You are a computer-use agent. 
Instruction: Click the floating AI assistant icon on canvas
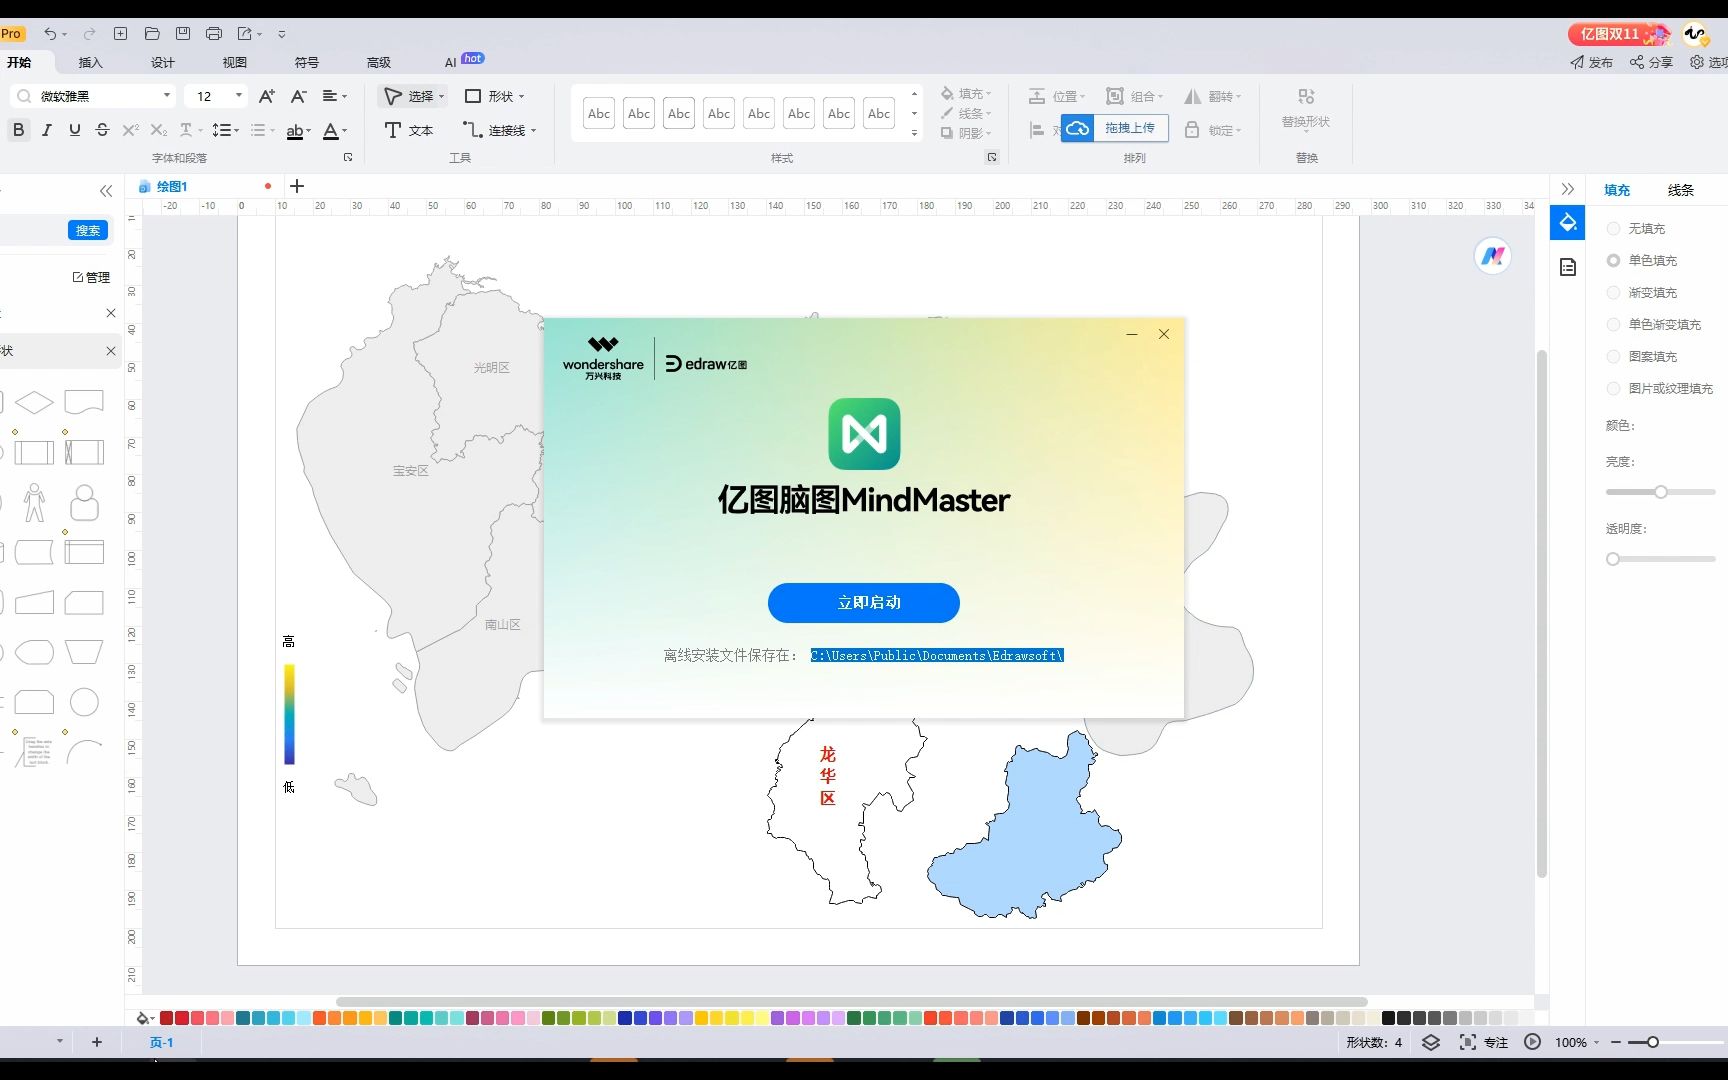click(1493, 256)
